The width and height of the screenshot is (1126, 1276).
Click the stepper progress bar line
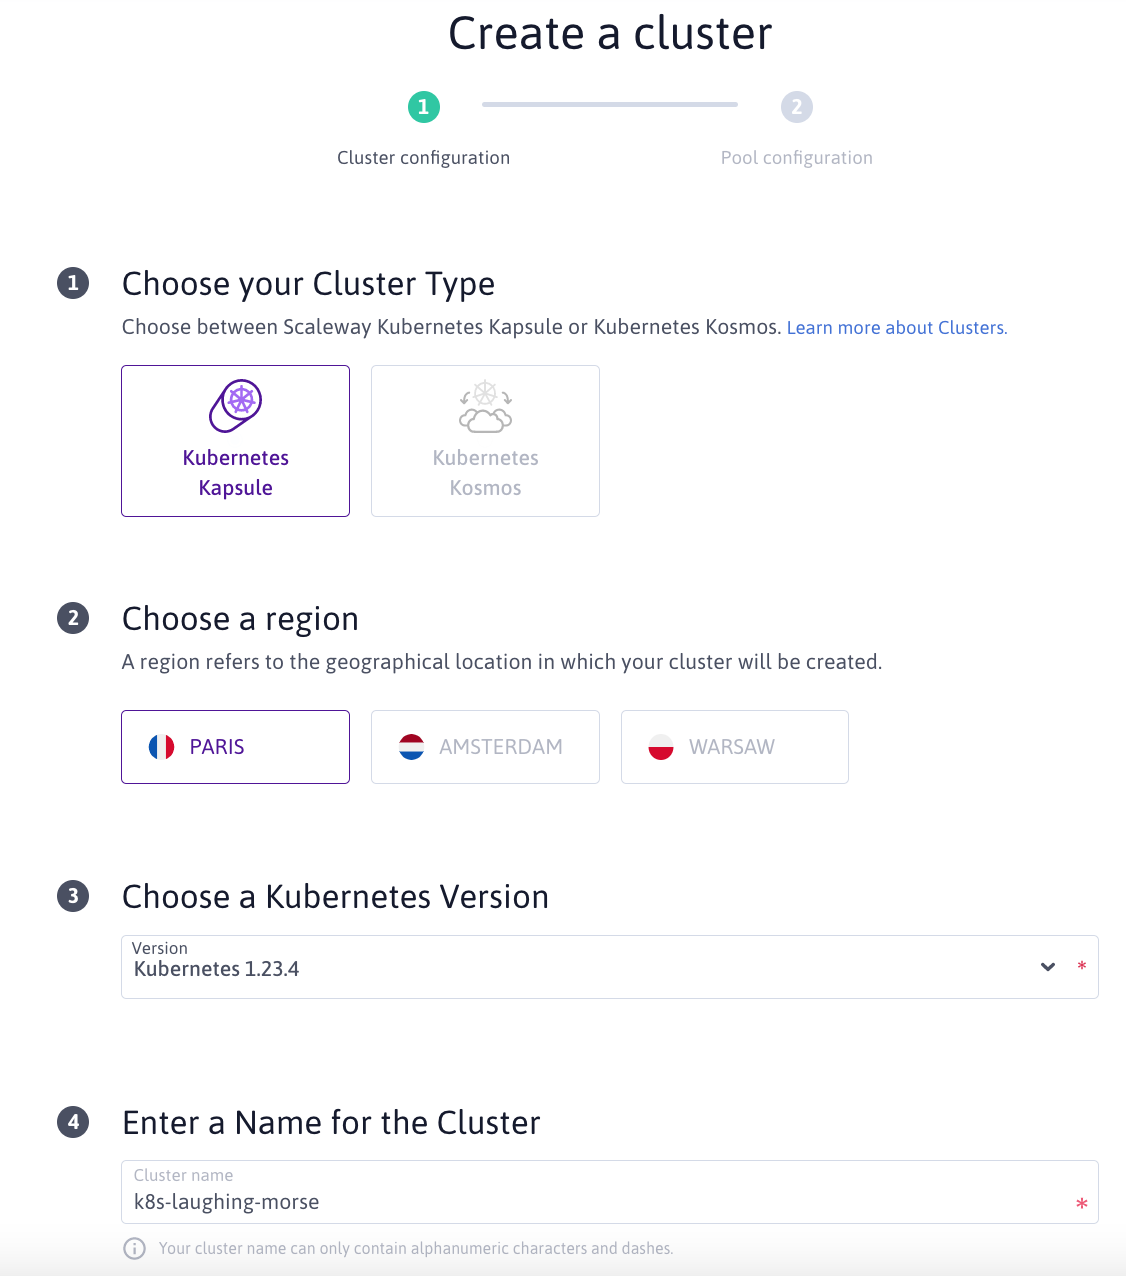tap(609, 104)
